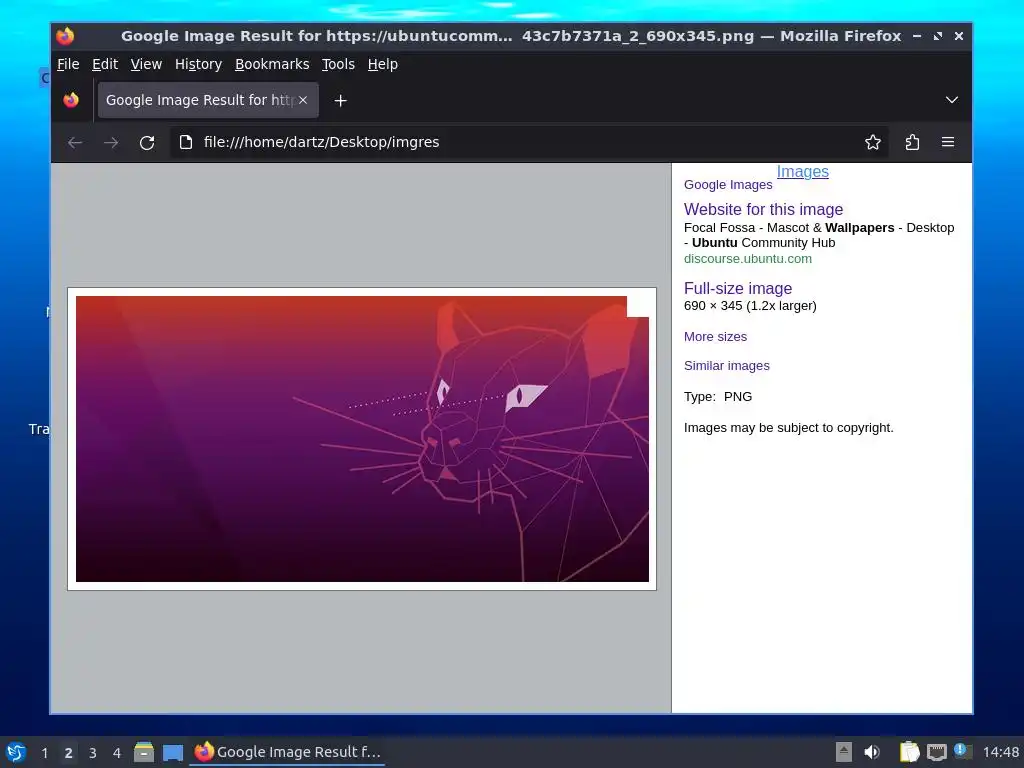
Task: Click the Images link at top
Action: coord(802,172)
